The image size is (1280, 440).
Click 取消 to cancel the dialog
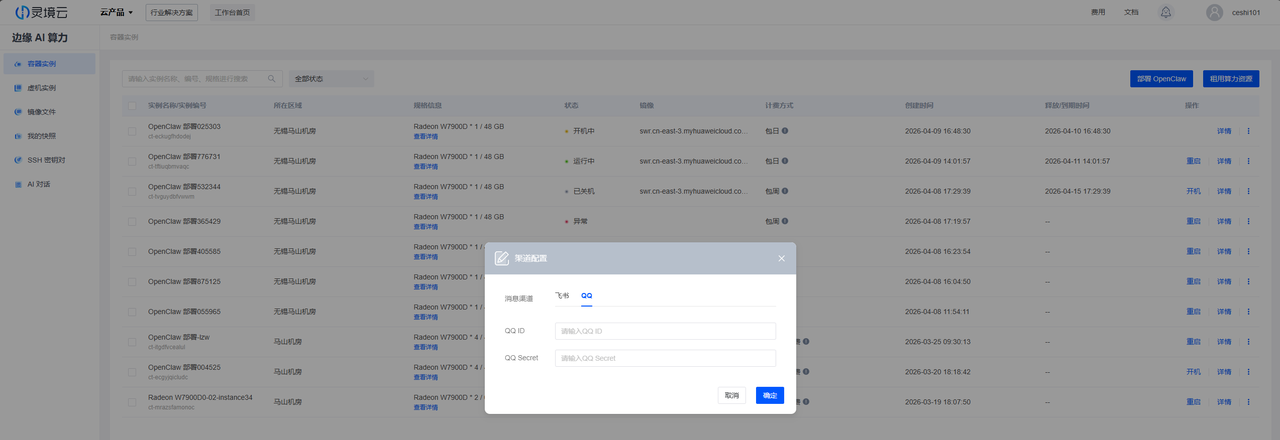(x=731, y=396)
